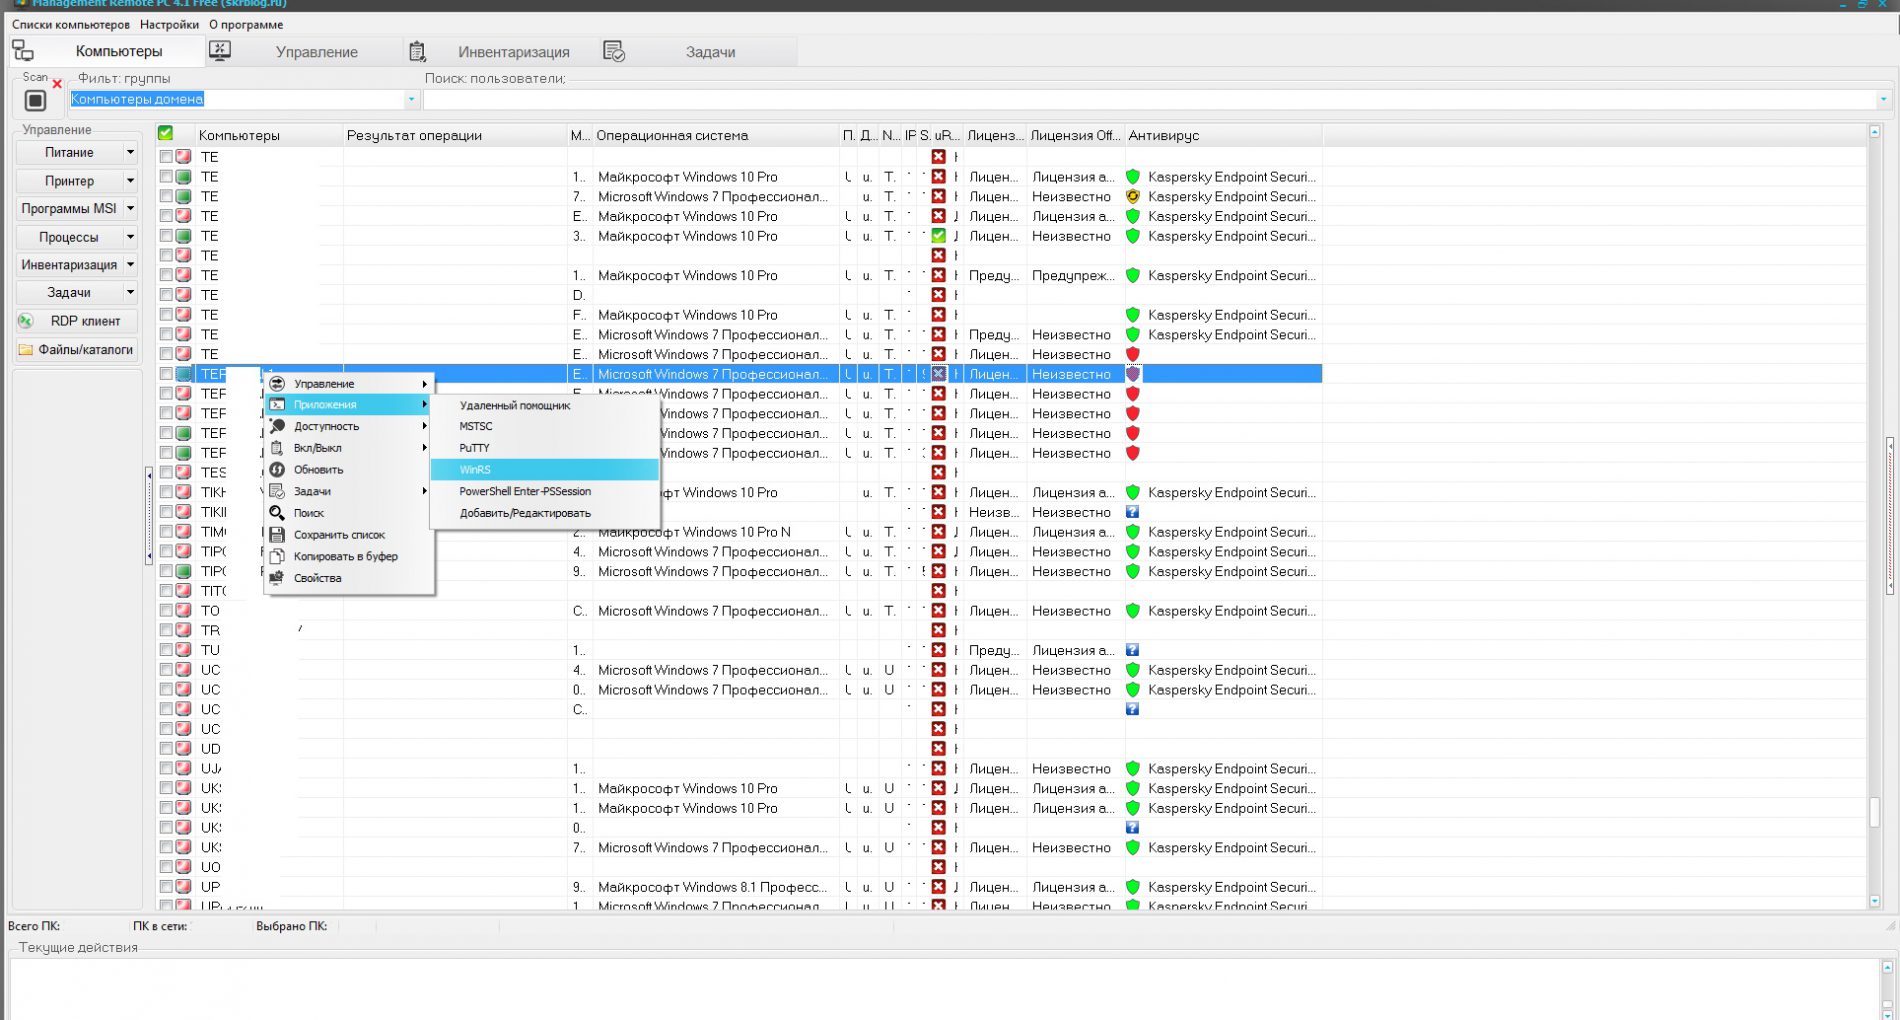Click the Программы MSI button
Screen dimensions: 1900x1020
coord(69,209)
